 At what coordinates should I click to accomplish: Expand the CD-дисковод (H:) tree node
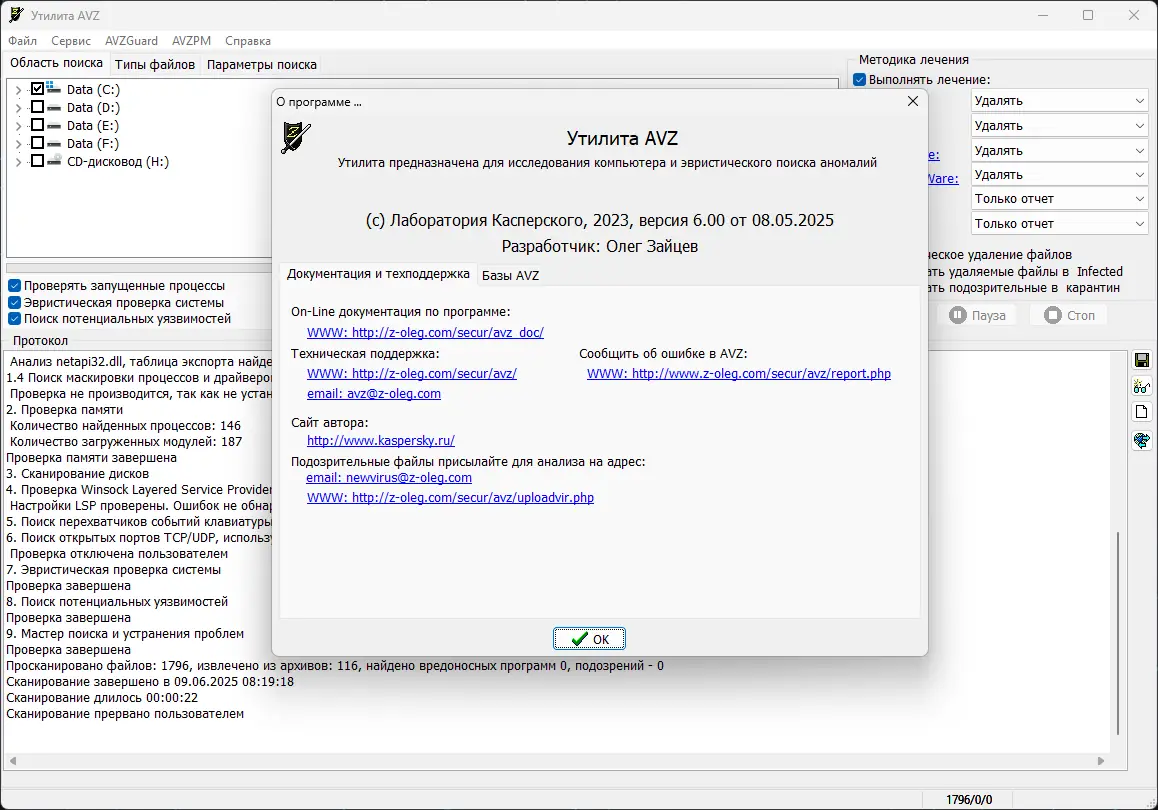point(18,162)
